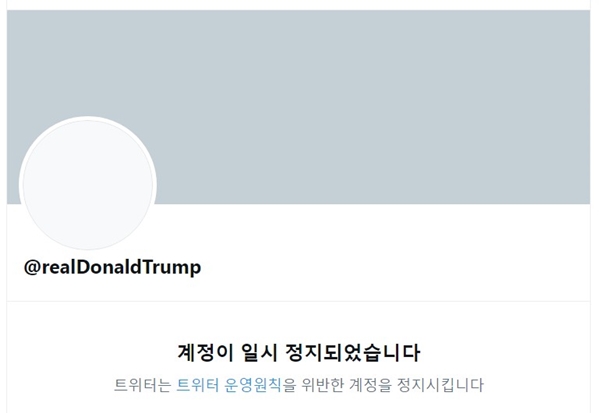Click the white ring around the avatar
Image resolution: width=600 pixels, height=413 pixels.
click(88, 118)
